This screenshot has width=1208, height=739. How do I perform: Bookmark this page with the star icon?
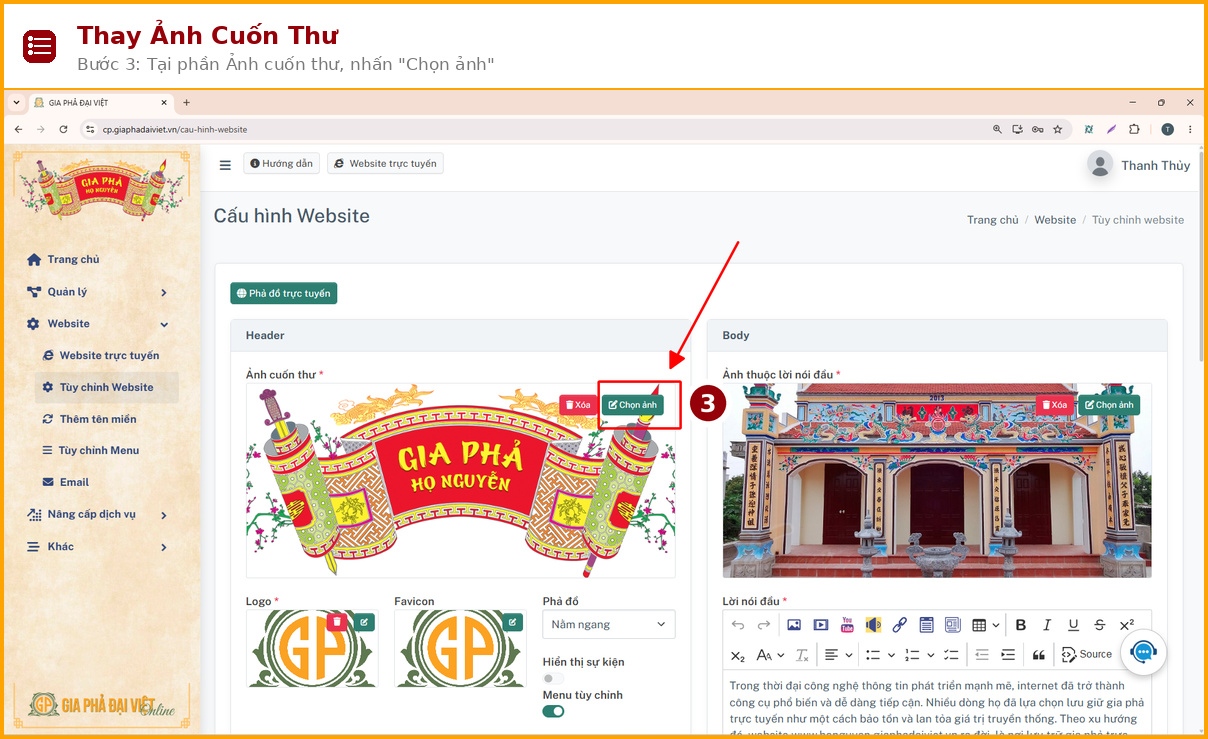pyautogui.click(x=1057, y=129)
